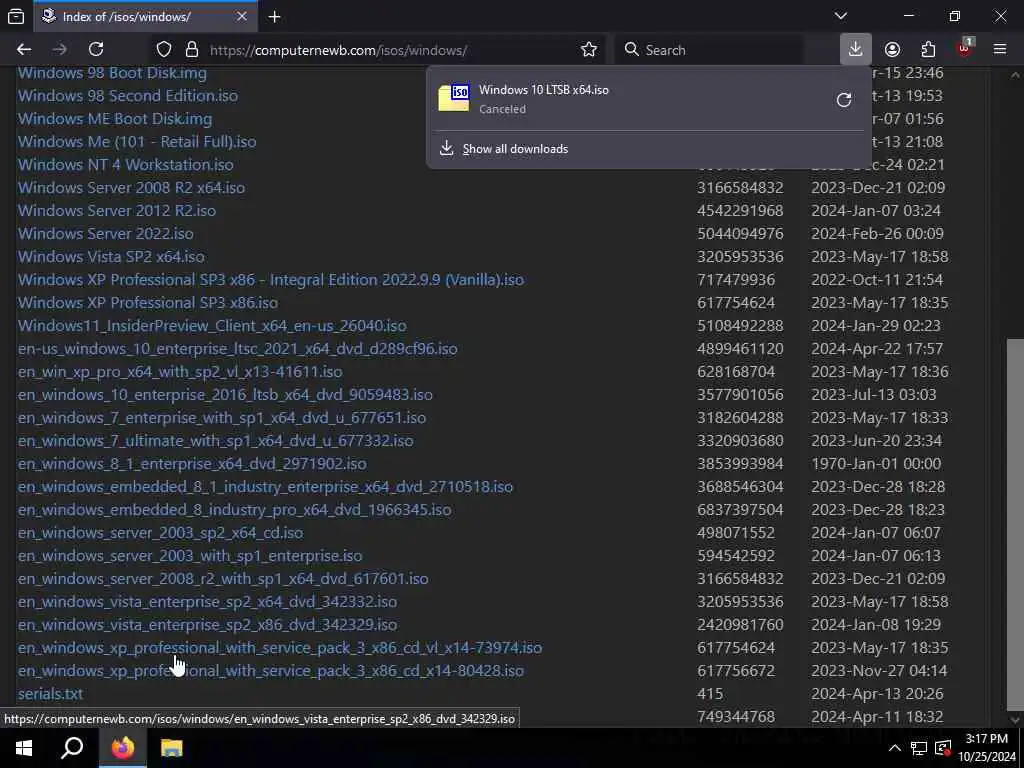Viewport: 1024px width, 768px height.
Task: Click the ISO file icon in downloads panel
Action: pyautogui.click(x=454, y=98)
